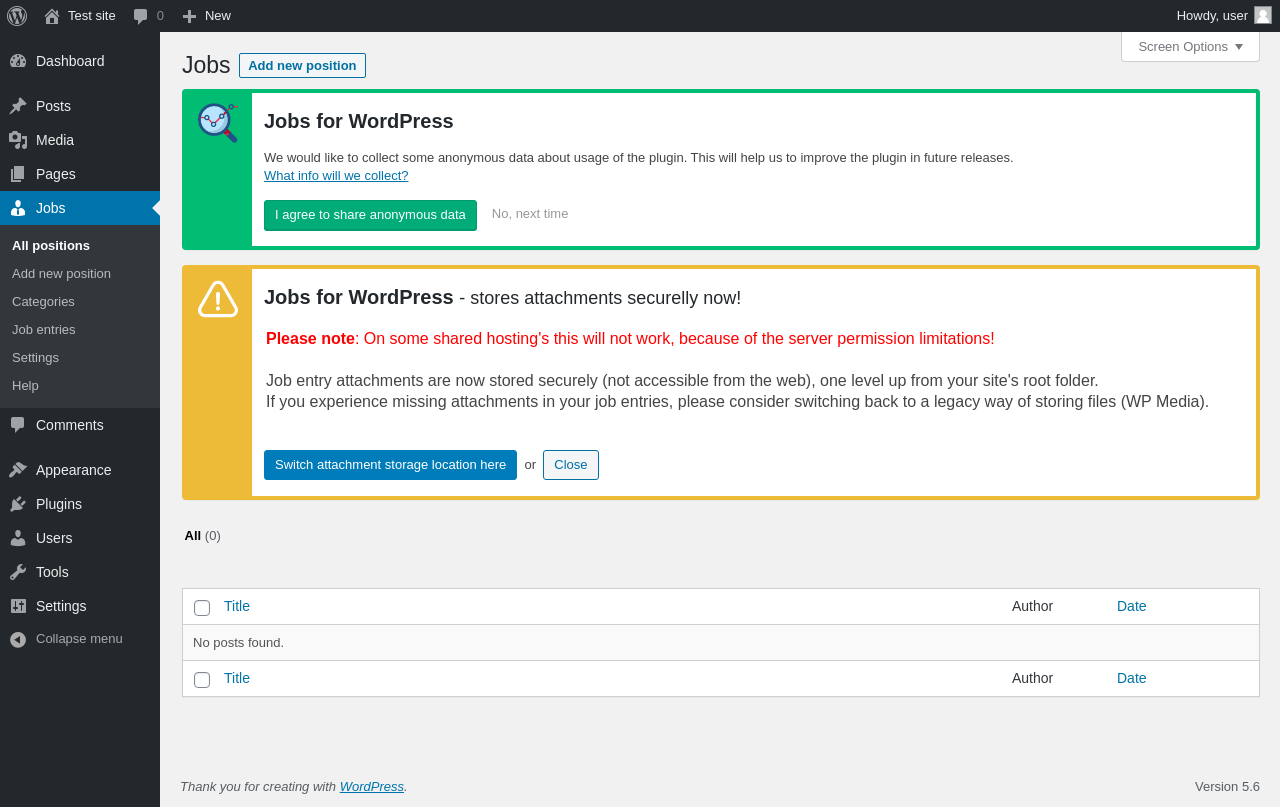Expand the Screen Options panel
This screenshot has height=807, width=1280.
1190,47
